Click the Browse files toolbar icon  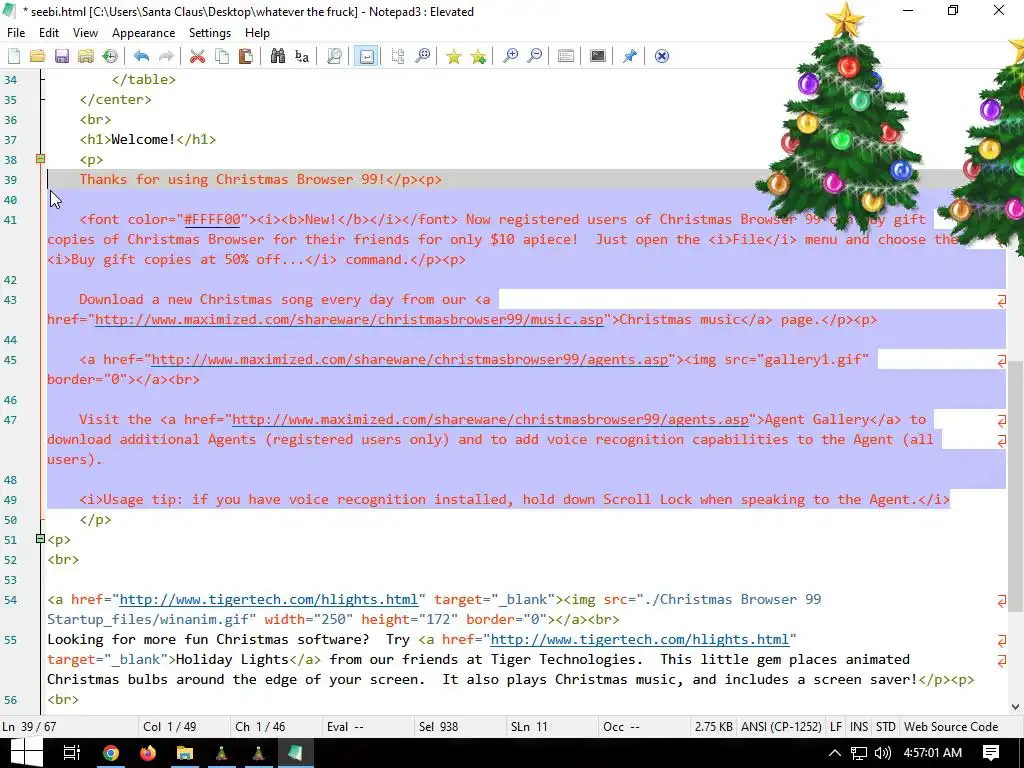coord(86,56)
